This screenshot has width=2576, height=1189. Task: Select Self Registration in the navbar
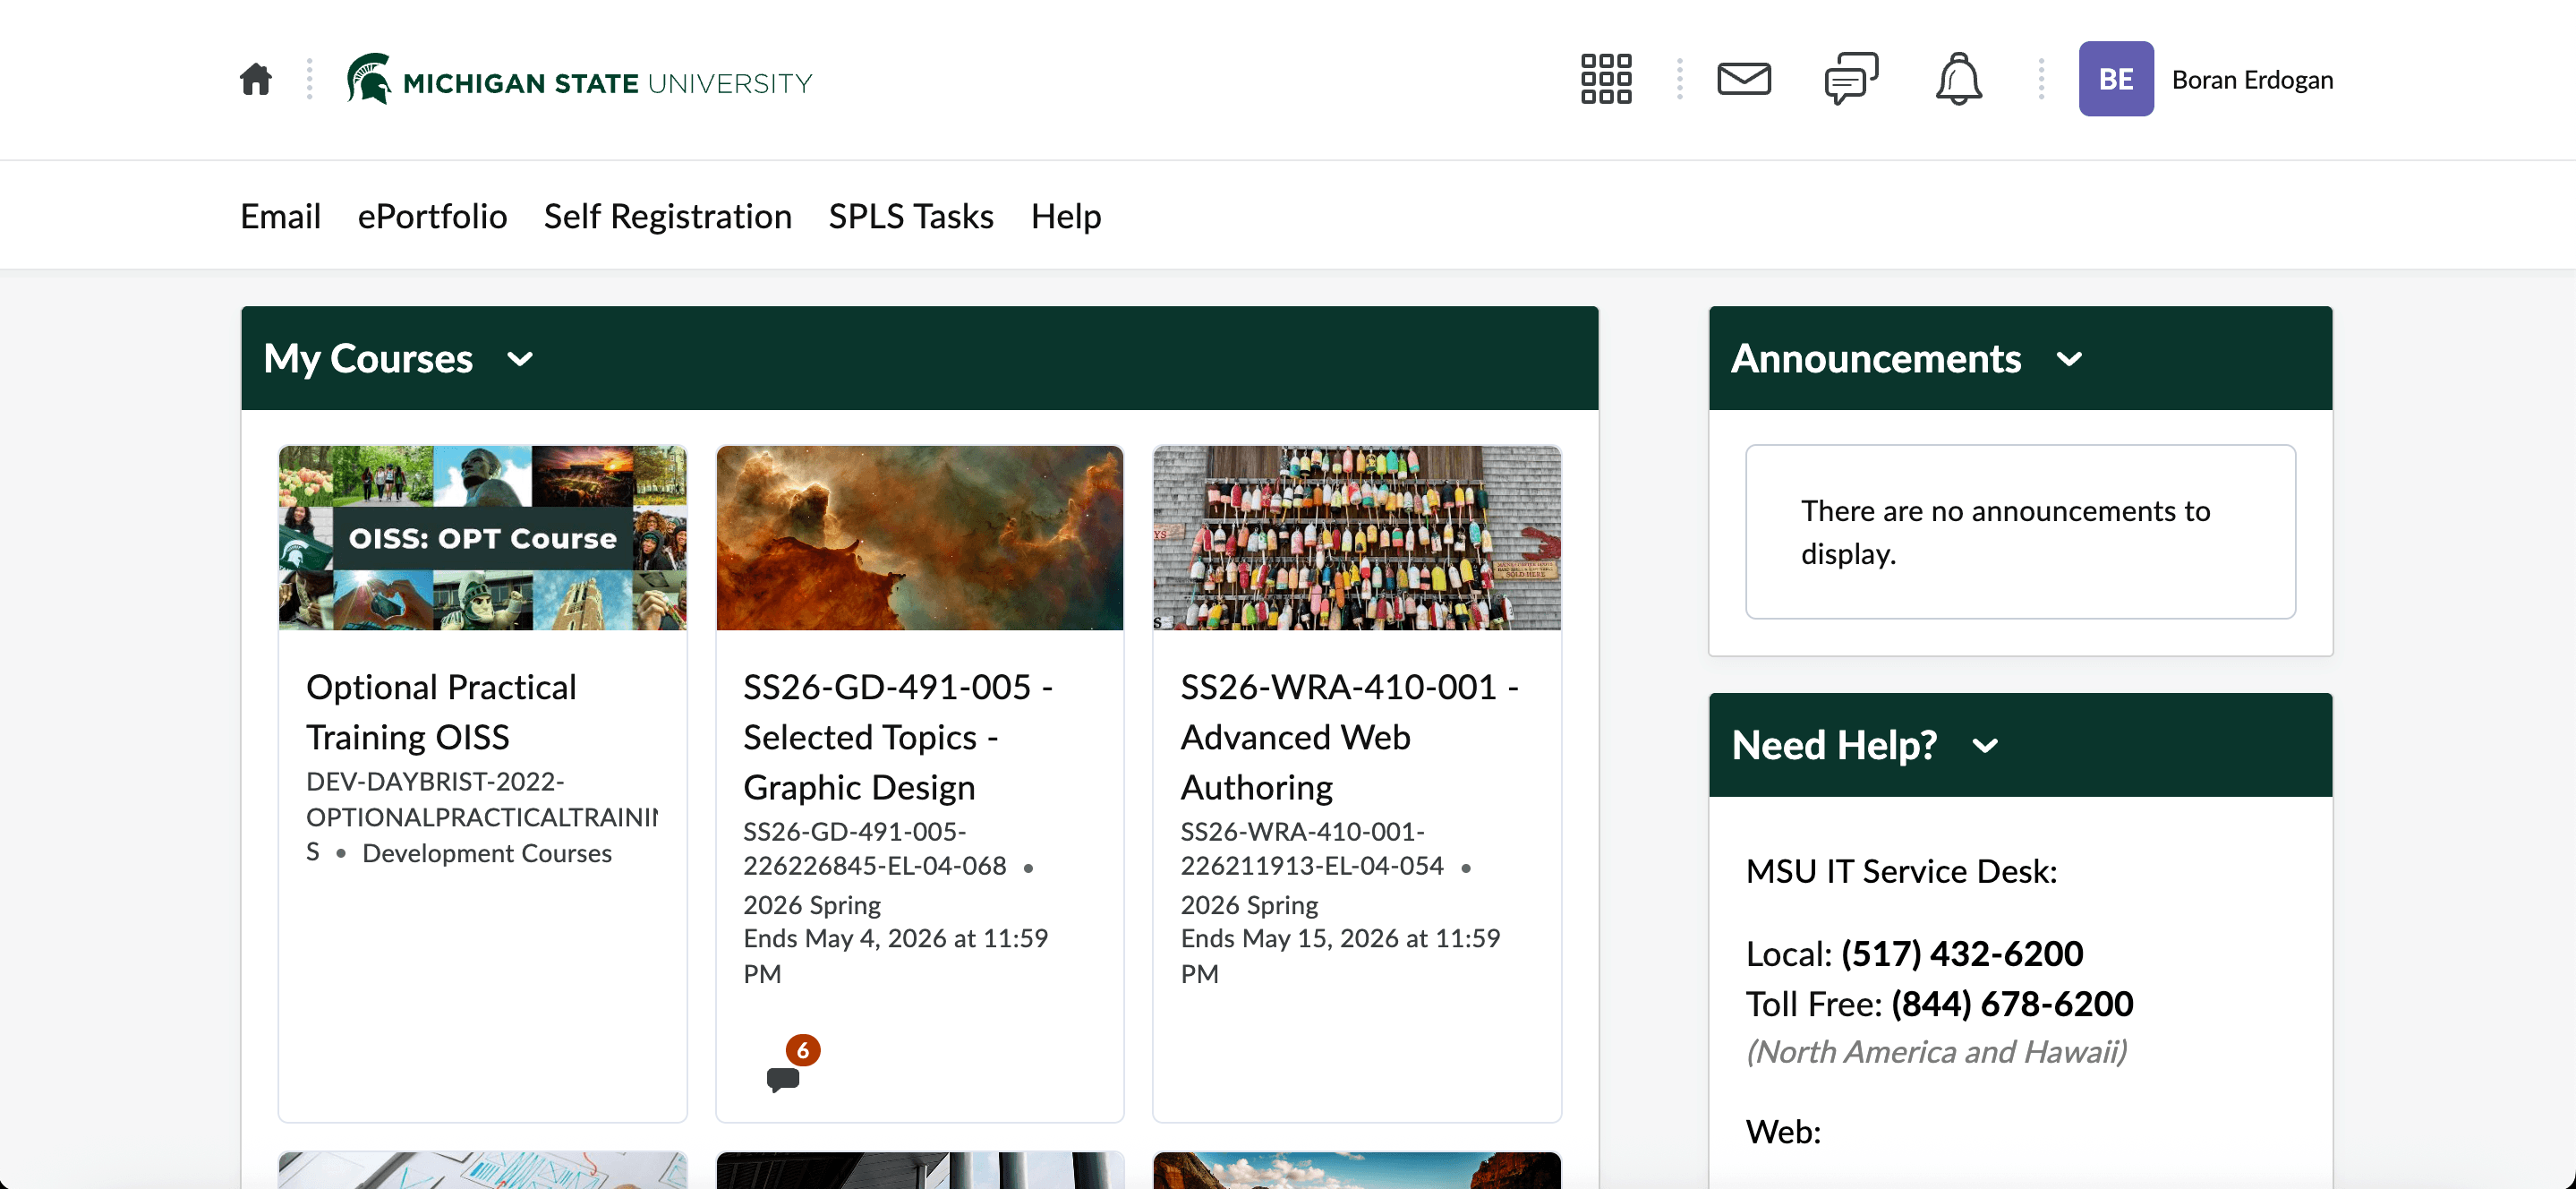(667, 216)
